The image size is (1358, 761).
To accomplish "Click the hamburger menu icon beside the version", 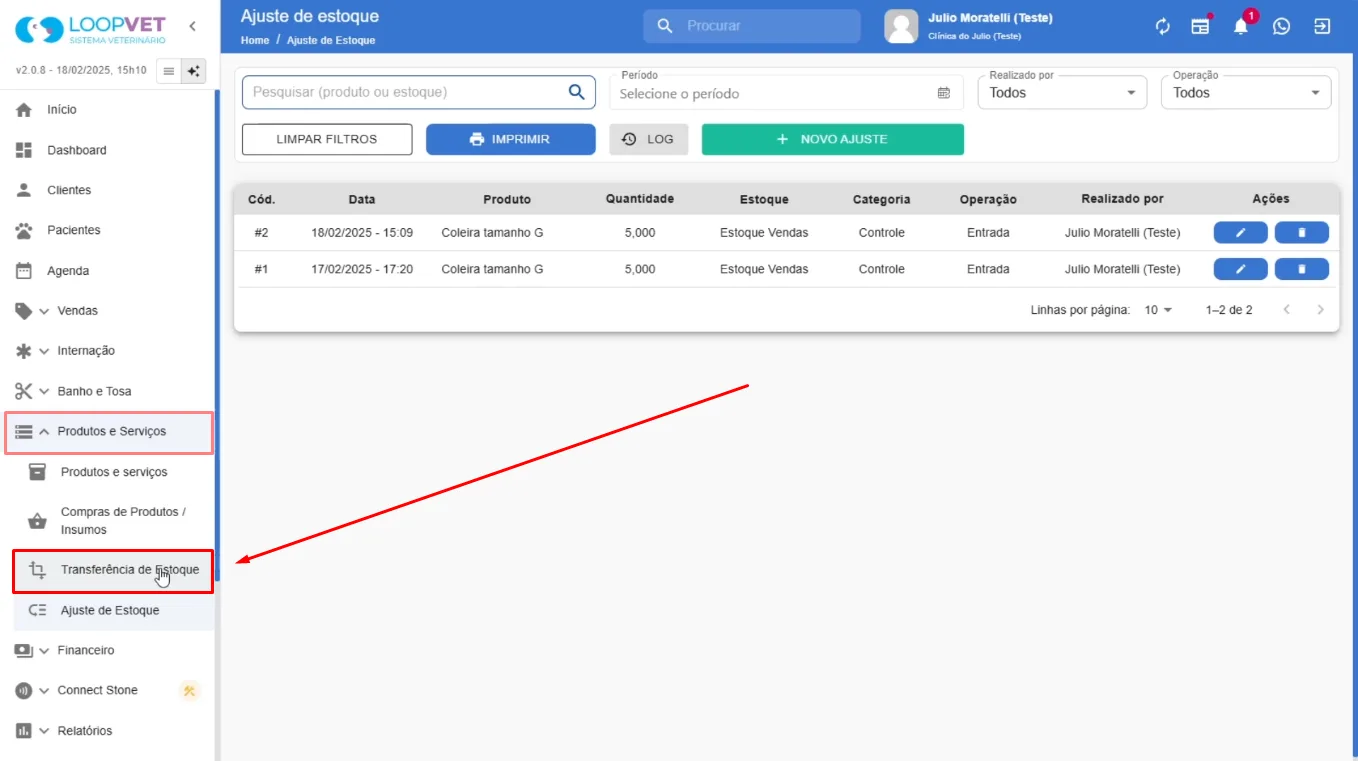I will (168, 71).
